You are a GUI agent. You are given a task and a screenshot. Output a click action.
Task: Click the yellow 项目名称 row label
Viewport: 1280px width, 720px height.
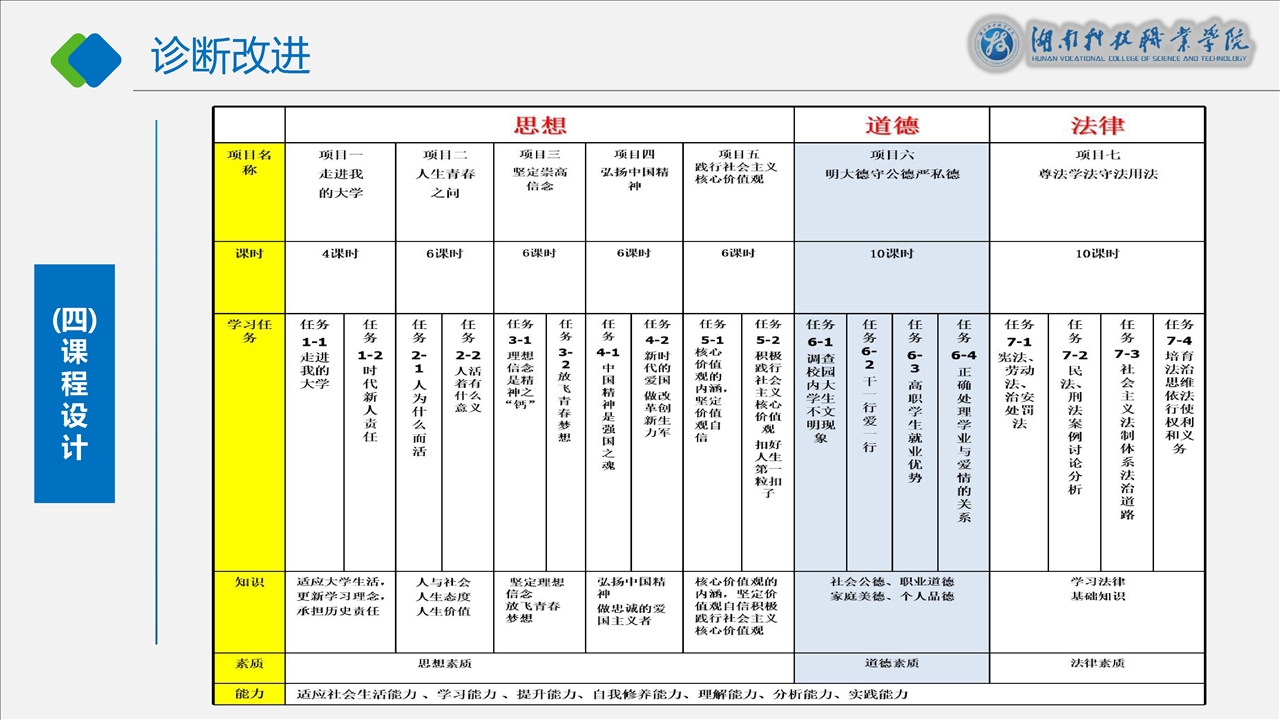(249, 163)
